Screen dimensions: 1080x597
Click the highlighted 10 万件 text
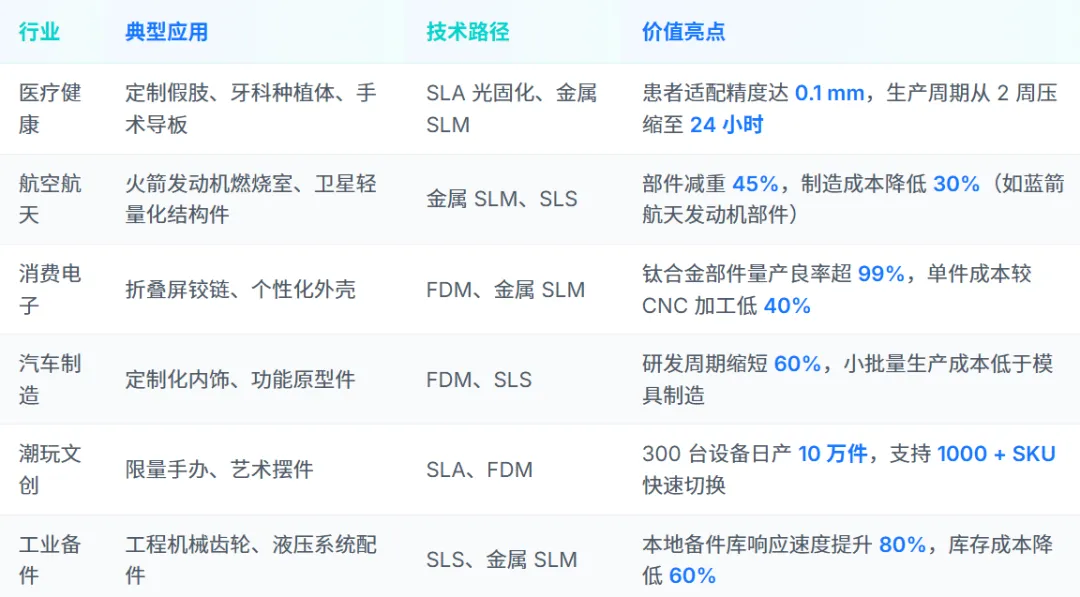pos(833,454)
